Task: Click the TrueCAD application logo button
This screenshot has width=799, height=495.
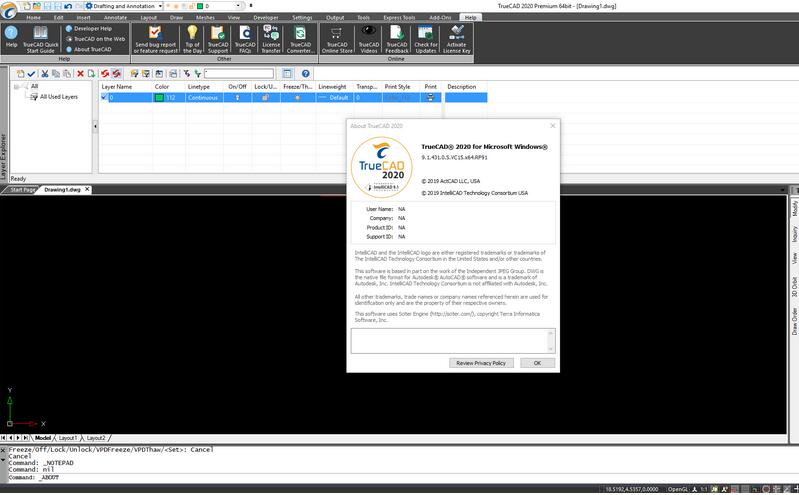Action: (8, 9)
